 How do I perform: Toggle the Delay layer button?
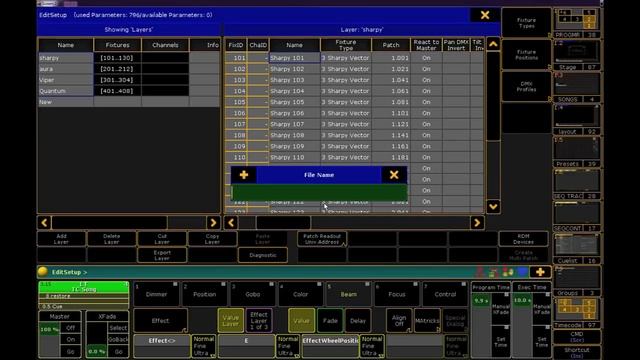click(358, 320)
